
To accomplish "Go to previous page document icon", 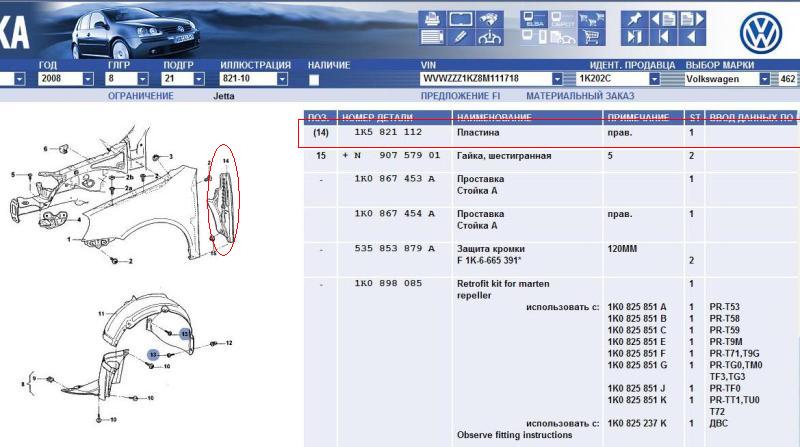I will click(x=663, y=19).
